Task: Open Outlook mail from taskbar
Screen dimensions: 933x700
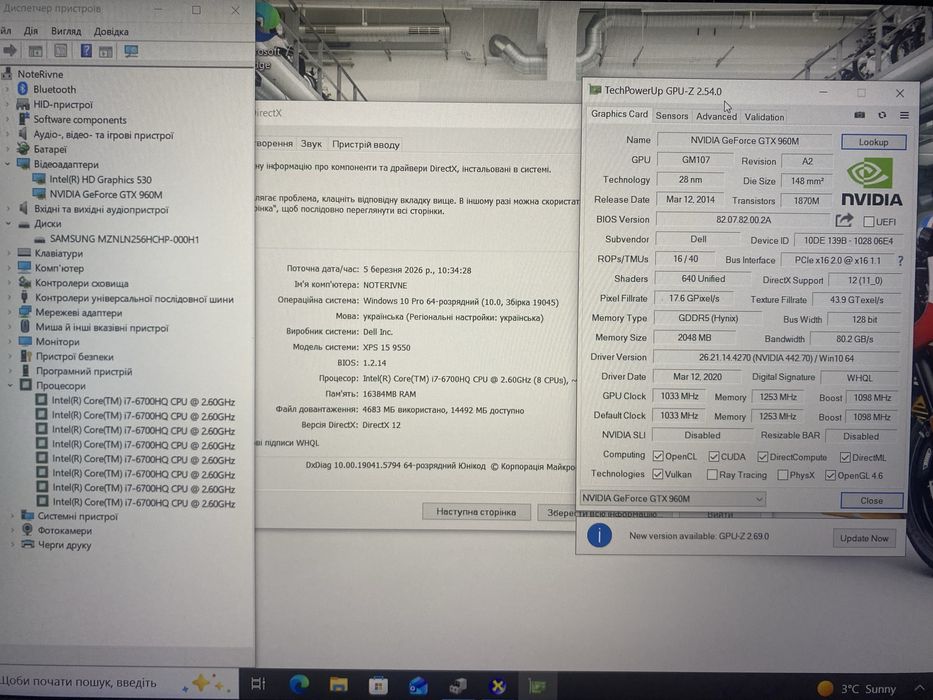Action: click(x=418, y=686)
